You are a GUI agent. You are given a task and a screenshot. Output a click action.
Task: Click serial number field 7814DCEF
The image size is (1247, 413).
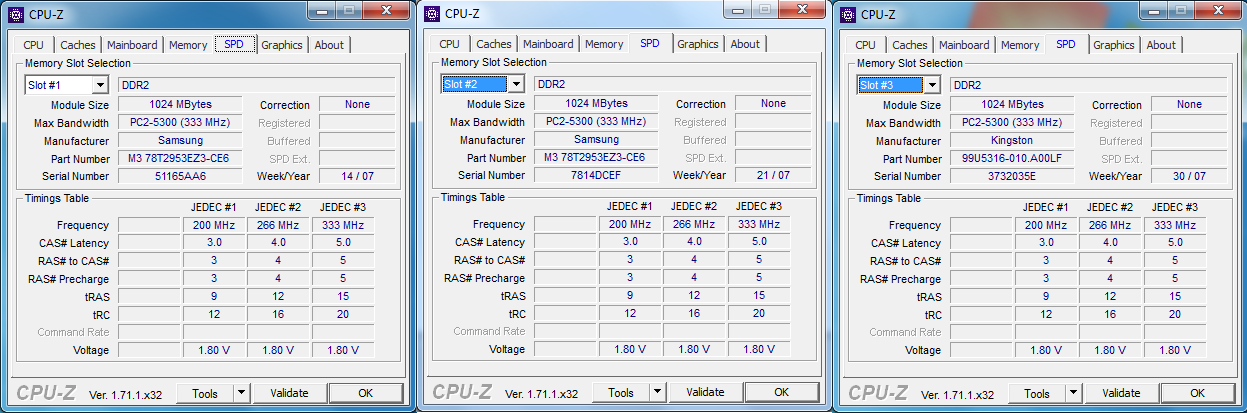tap(596, 175)
